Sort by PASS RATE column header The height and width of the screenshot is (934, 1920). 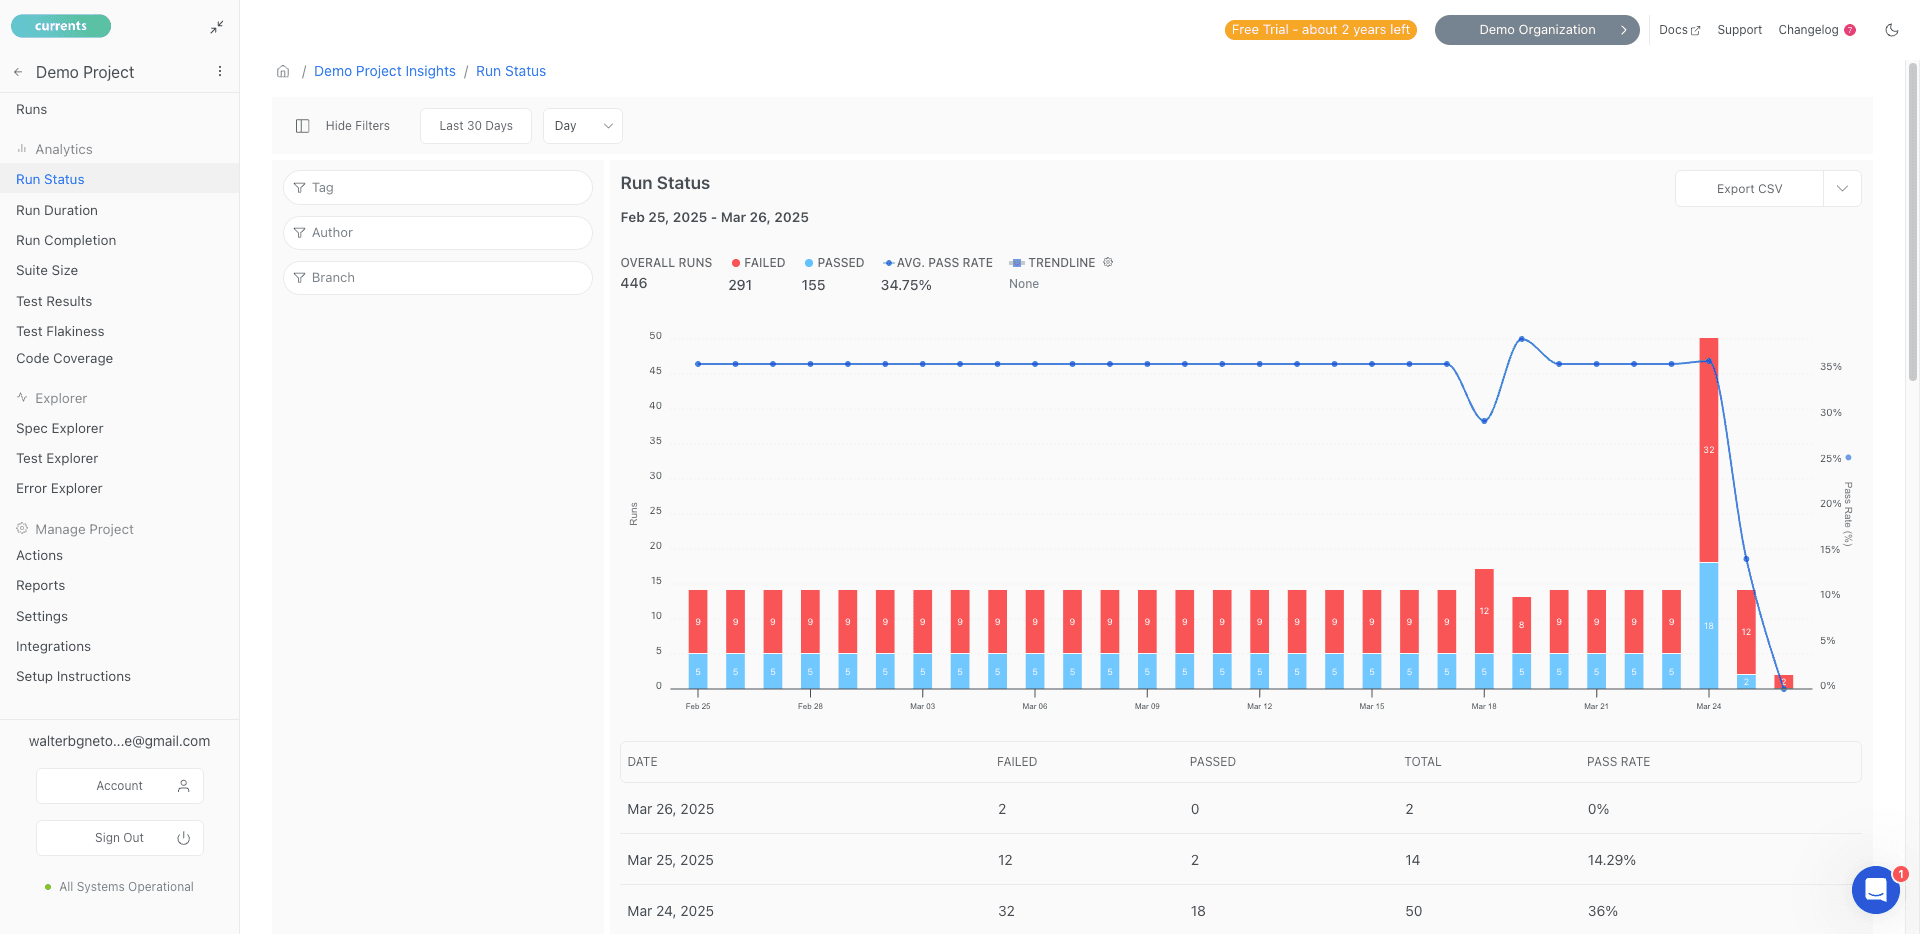[1618, 762]
